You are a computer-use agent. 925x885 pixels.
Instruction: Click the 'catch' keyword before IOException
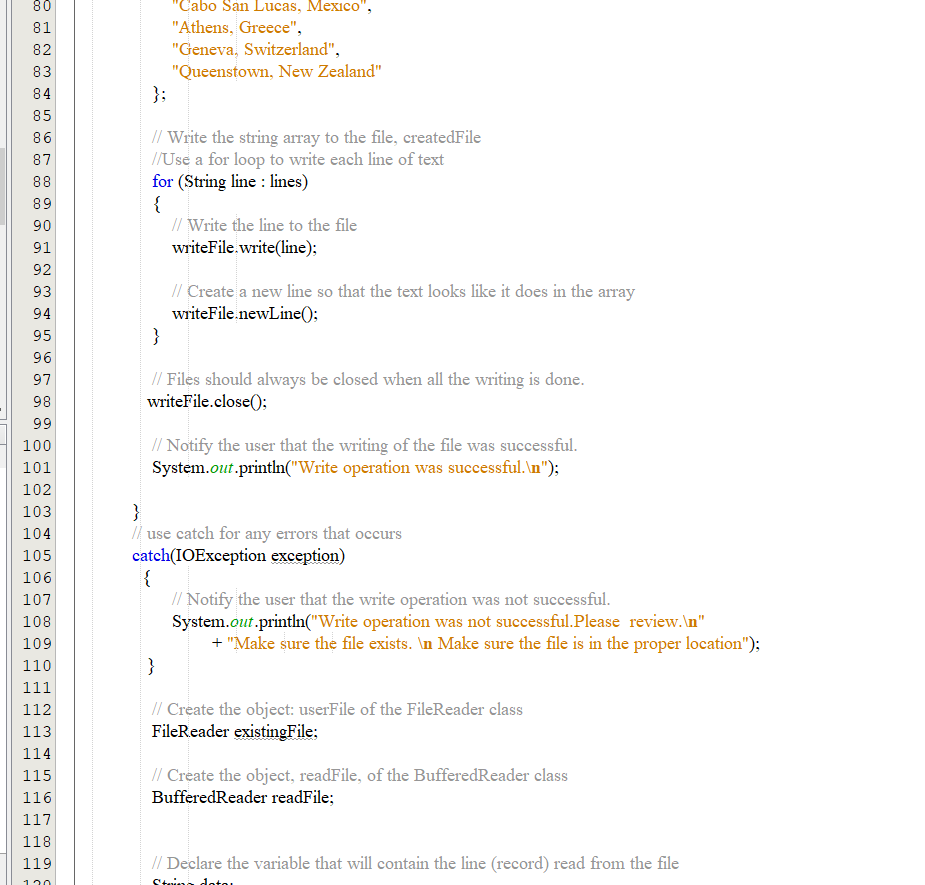click(151, 556)
